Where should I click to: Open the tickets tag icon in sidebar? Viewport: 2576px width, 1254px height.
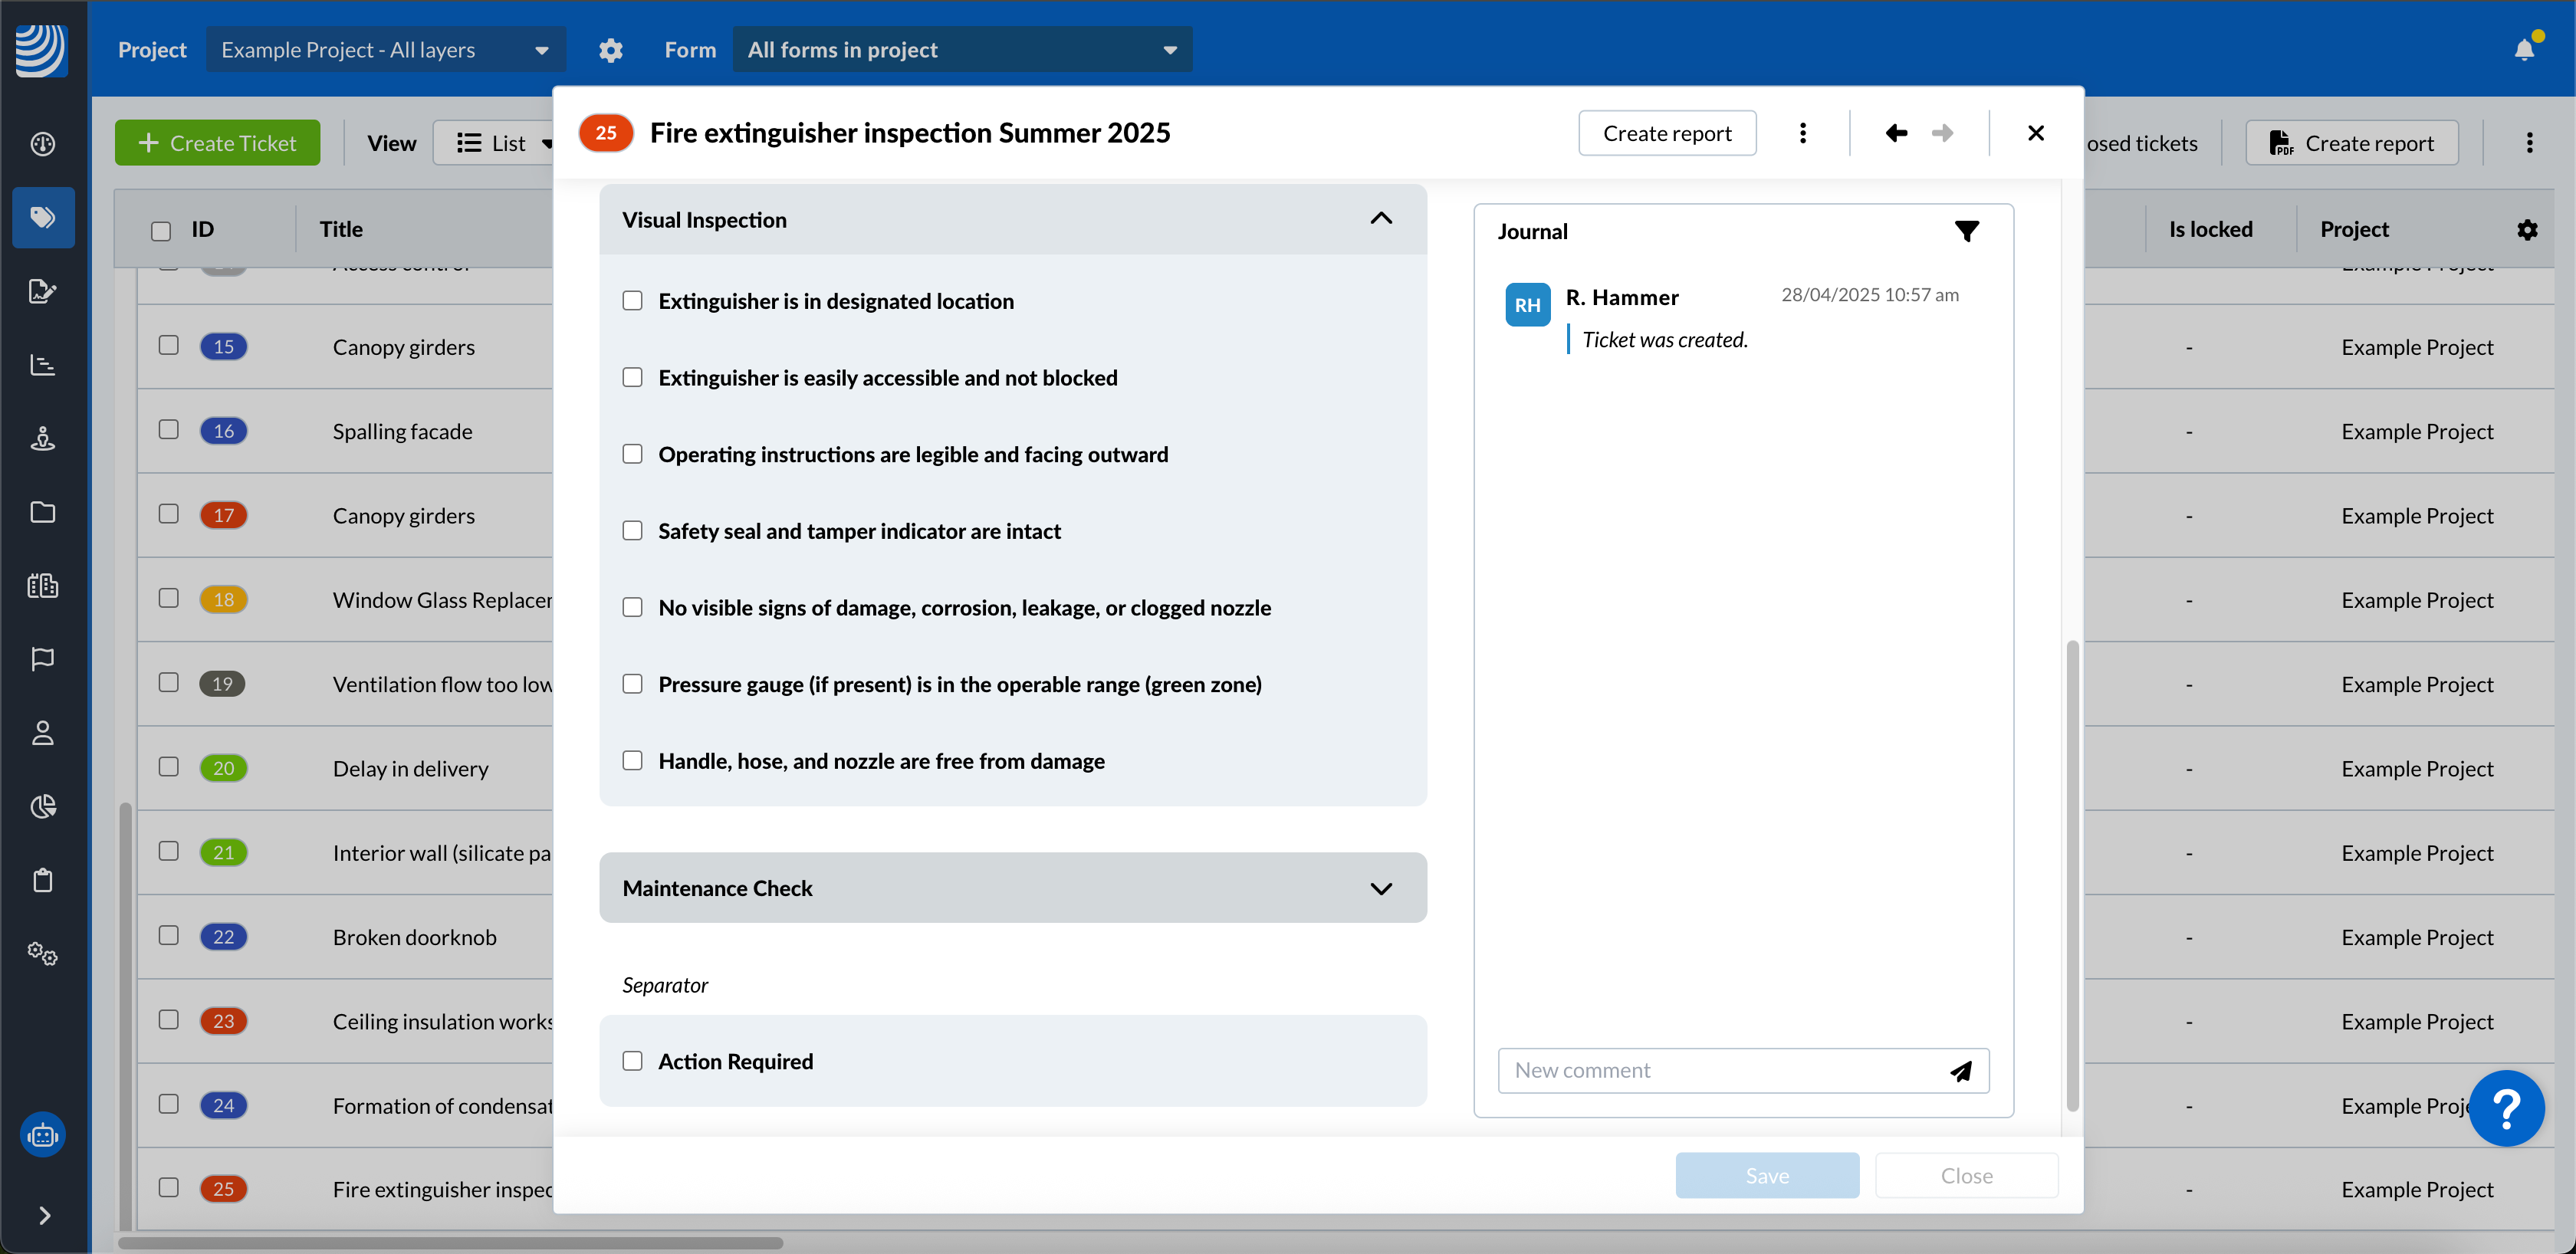43,217
